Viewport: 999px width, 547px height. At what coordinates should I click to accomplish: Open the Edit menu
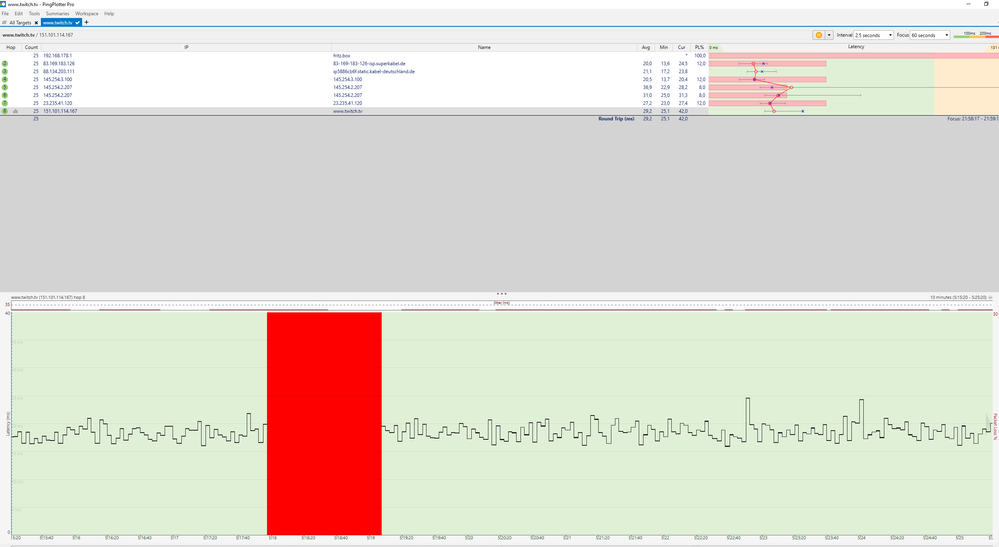(x=18, y=13)
